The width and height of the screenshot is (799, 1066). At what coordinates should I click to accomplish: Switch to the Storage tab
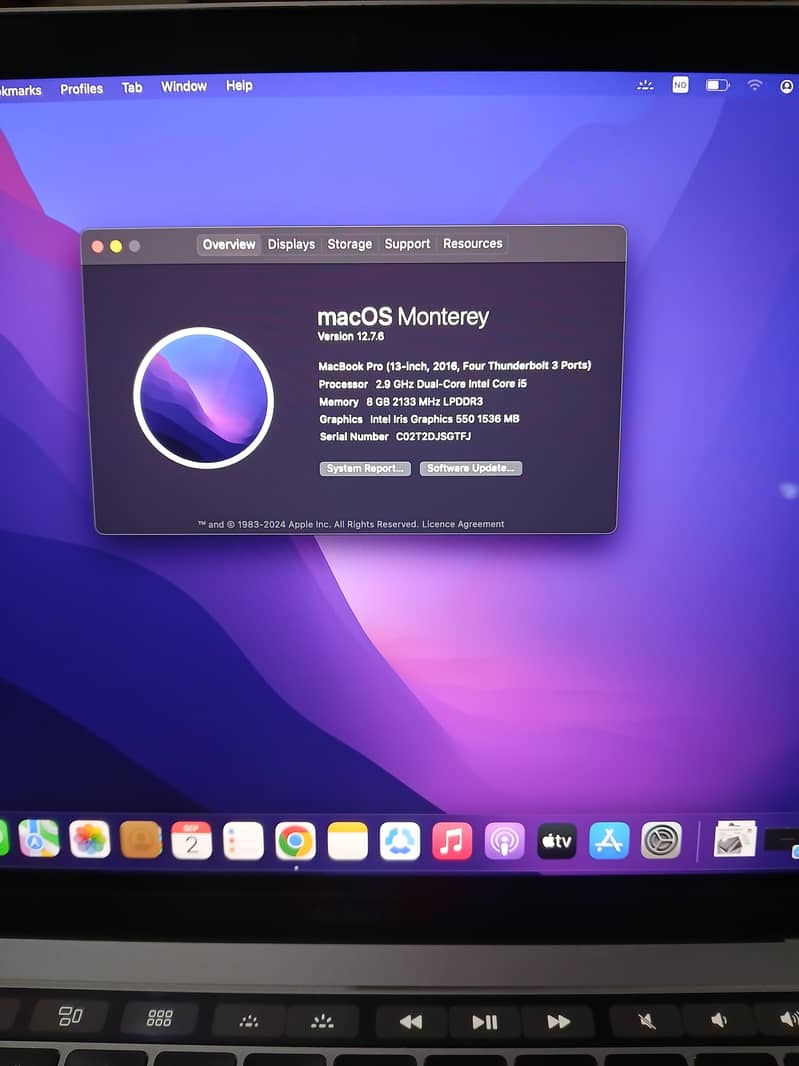pyautogui.click(x=350, y=244)
